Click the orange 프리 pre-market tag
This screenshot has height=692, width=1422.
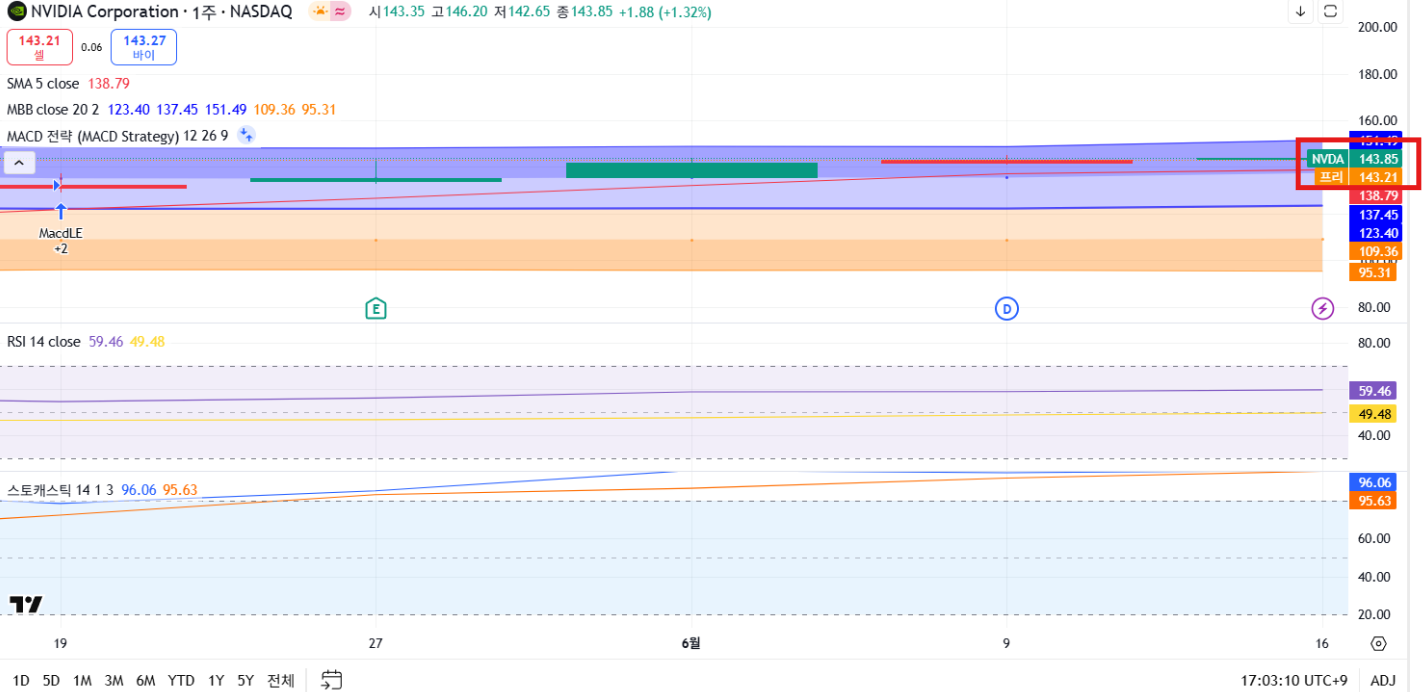tap(1332, 176)
